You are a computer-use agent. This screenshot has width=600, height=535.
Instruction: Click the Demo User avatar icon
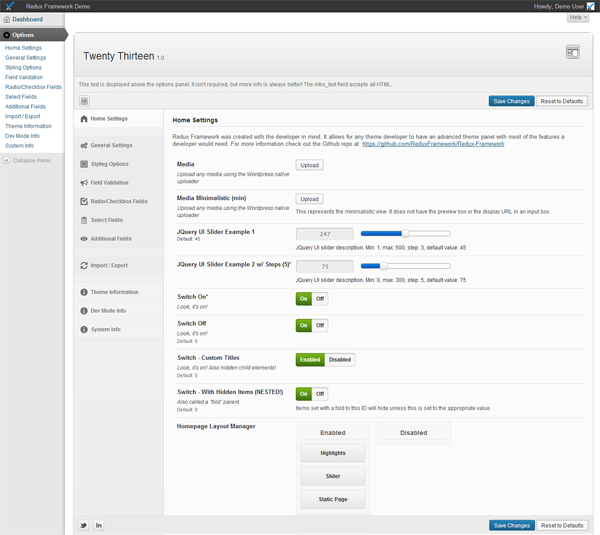point(590,6)
